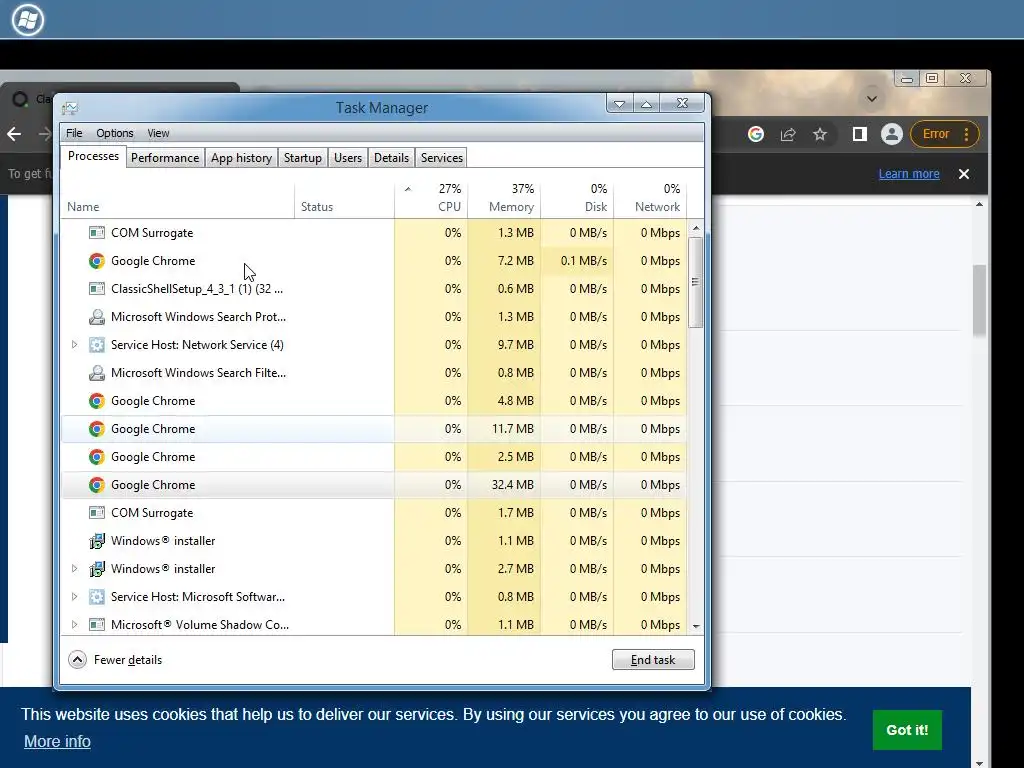
Task: Click Microsoft Windows Search Filter icon
Action: click(x=97, y=373)
